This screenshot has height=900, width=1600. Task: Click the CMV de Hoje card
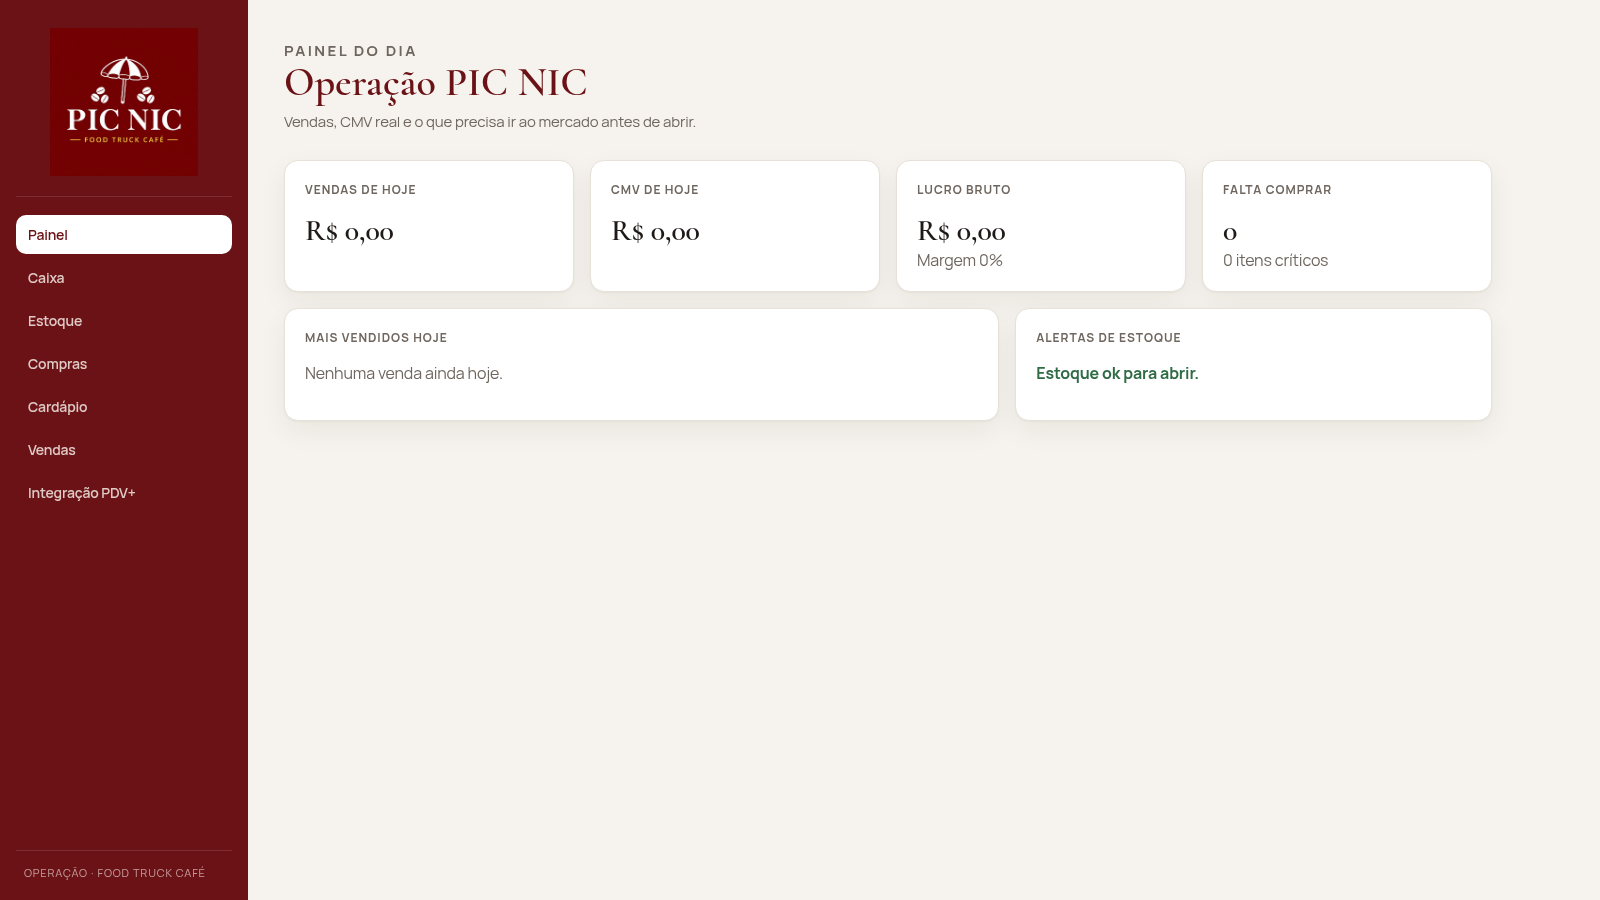click(735, 226)
